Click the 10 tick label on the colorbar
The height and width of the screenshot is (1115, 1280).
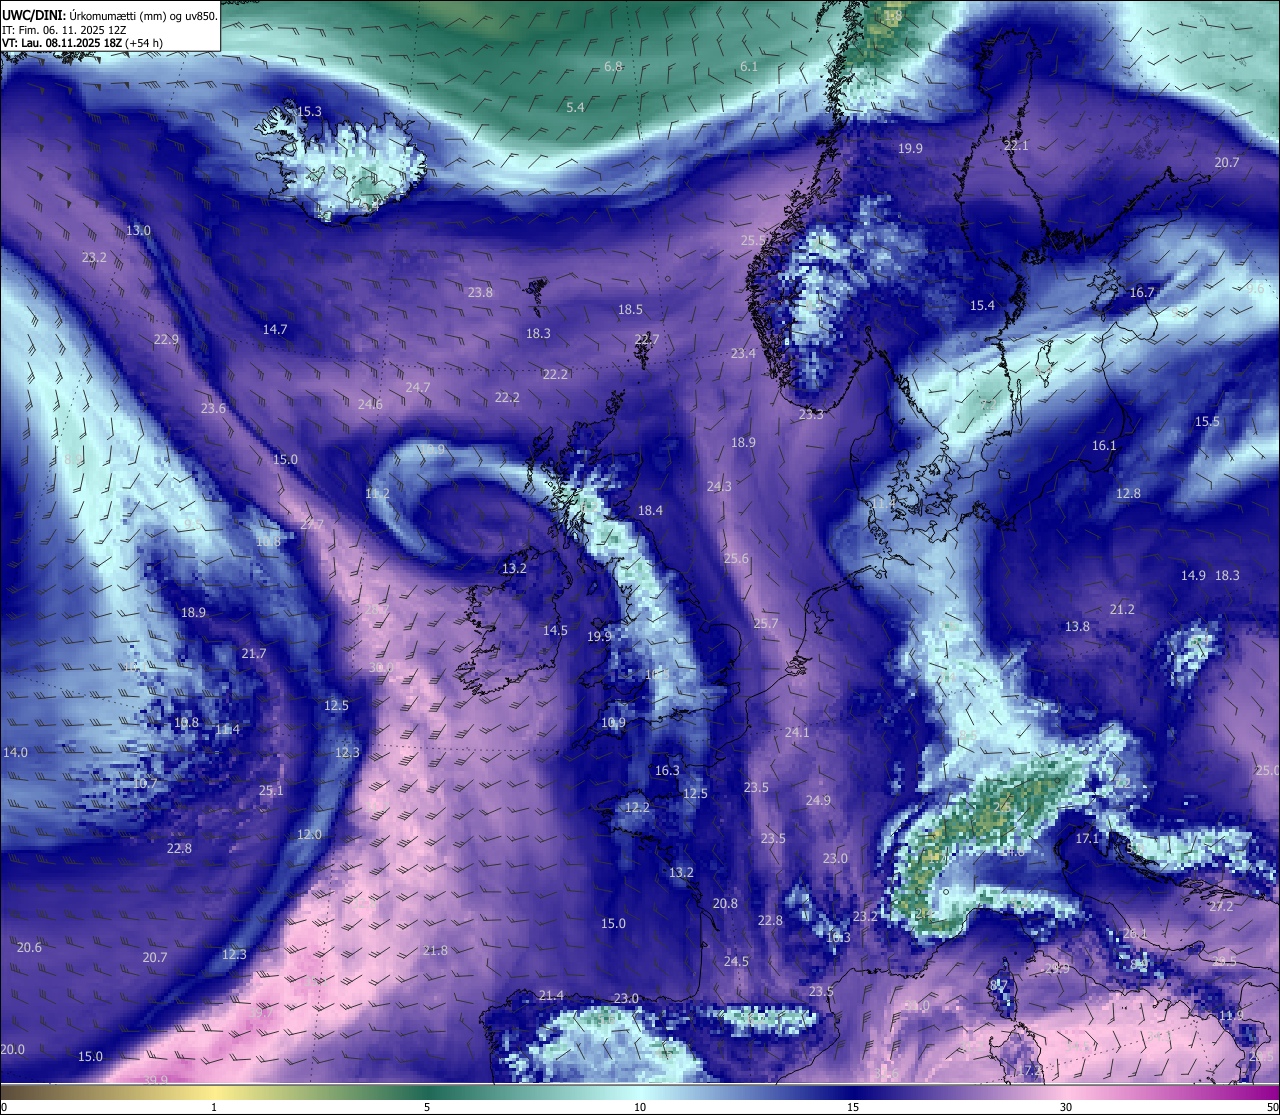[640, 1107]
